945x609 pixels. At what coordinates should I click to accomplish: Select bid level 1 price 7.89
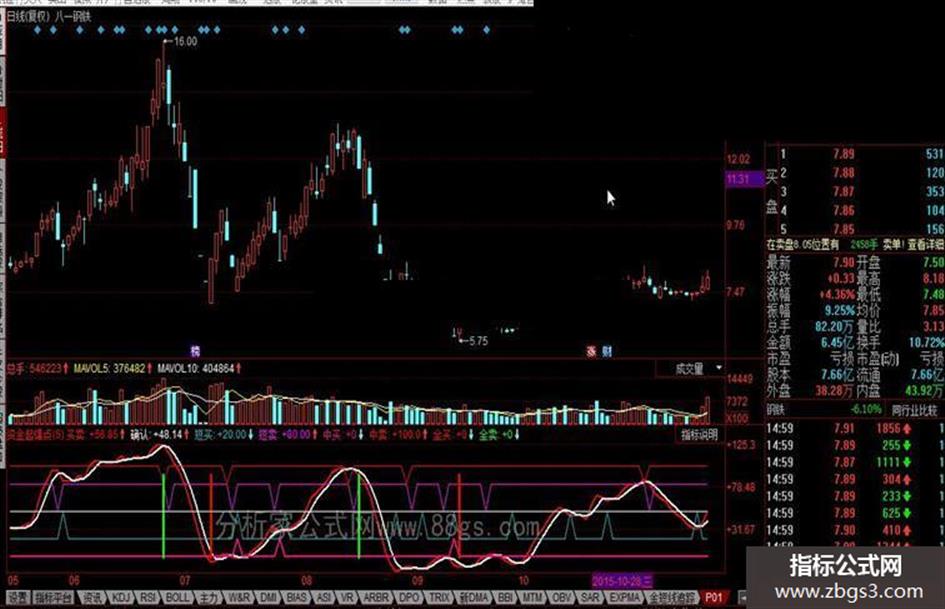pos(843,154)
